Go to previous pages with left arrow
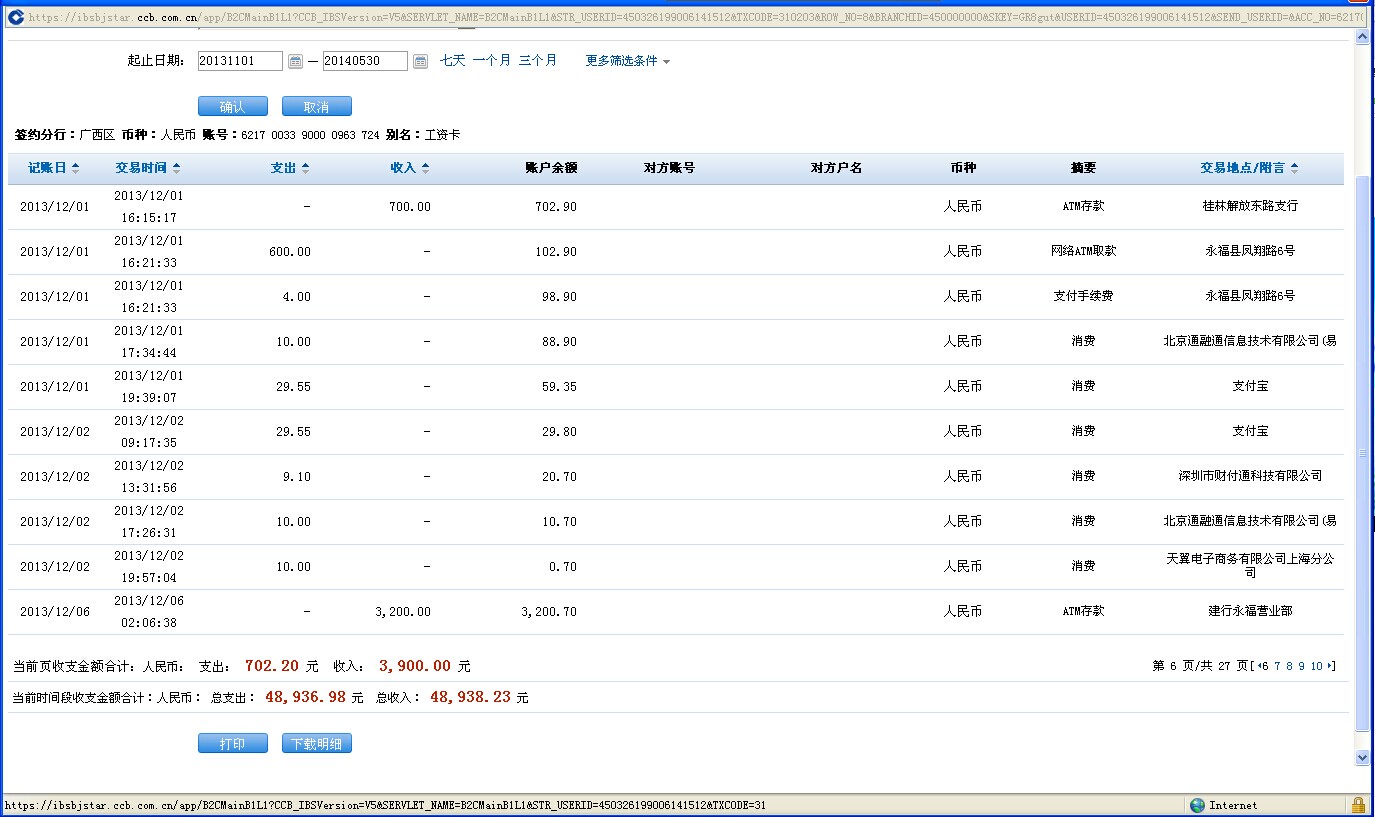This screenshot has width=1375, height=817. click(x=1261, y=667)
